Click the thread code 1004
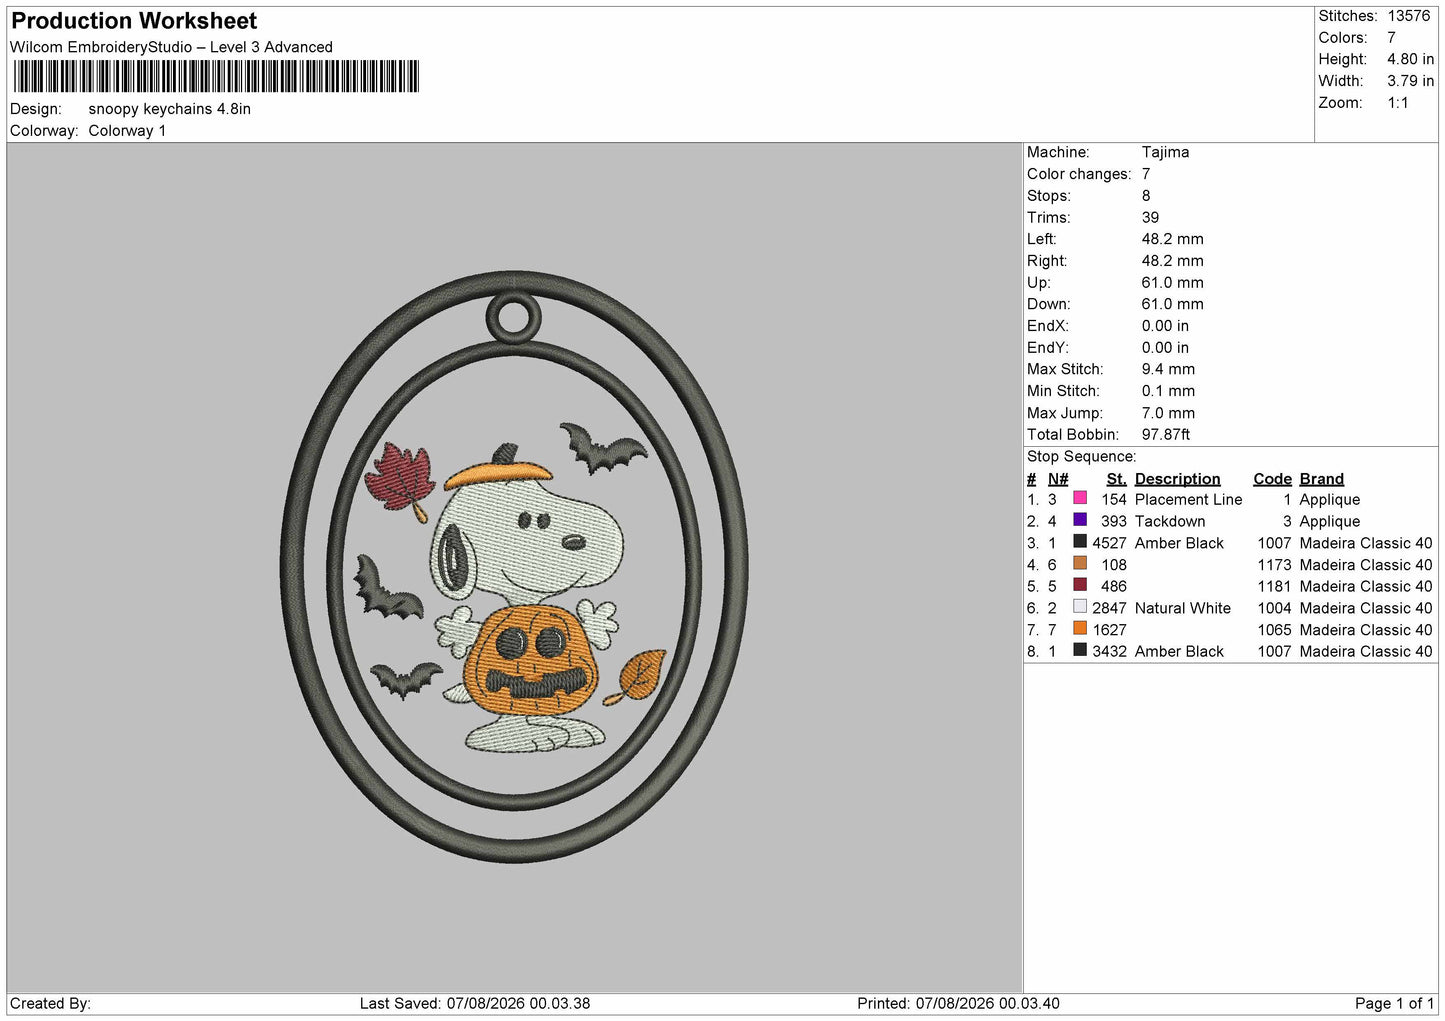This screenshot has height=1021, width=1445. click(x=1274, y=608)
